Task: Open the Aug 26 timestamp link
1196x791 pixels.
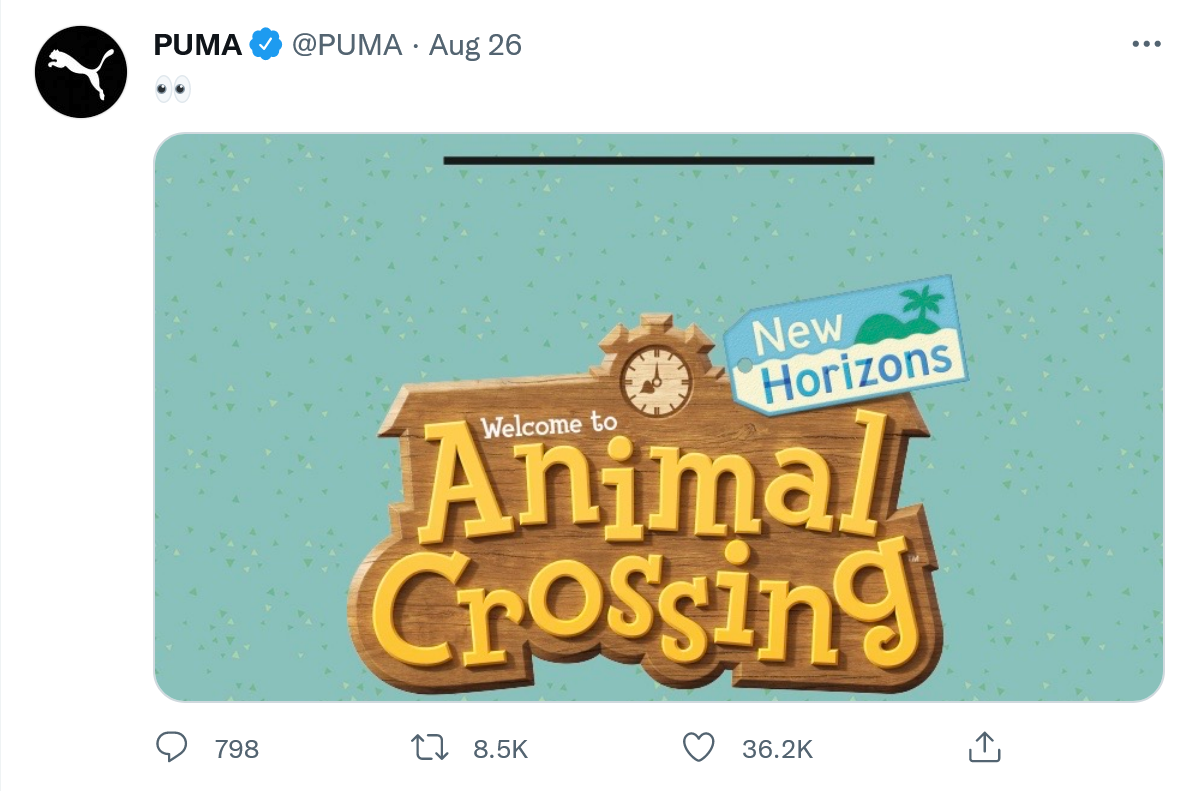Action: pos(476,45)
